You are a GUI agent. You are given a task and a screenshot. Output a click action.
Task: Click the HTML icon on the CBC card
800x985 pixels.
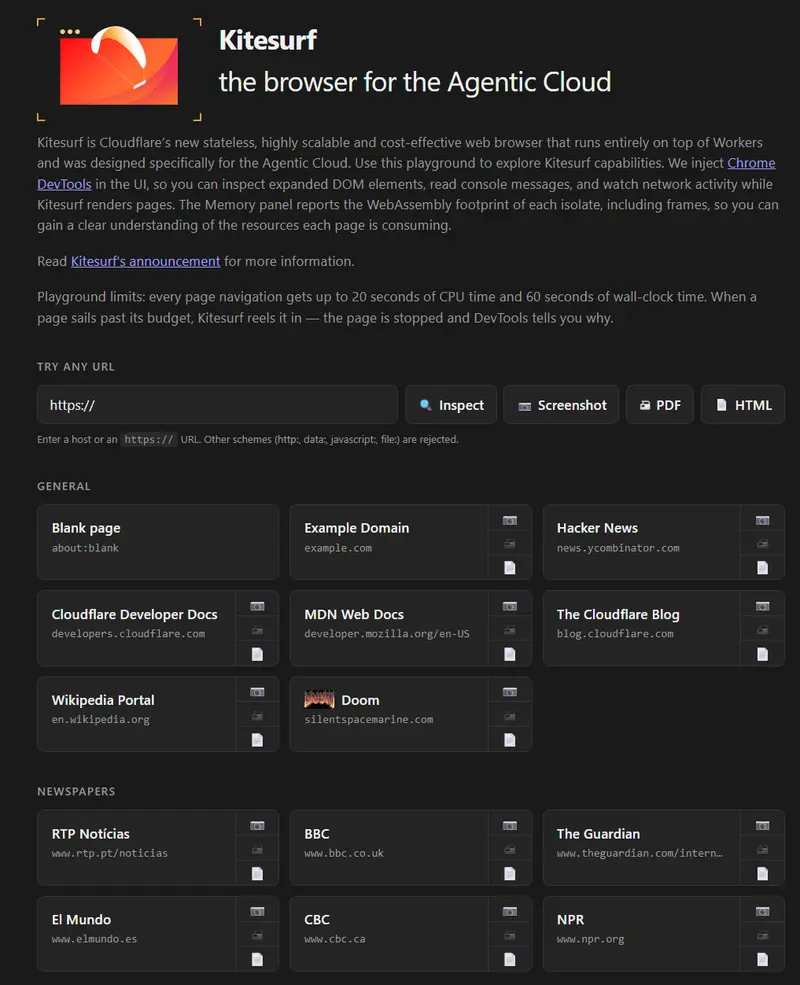click(x=510, y=959)
